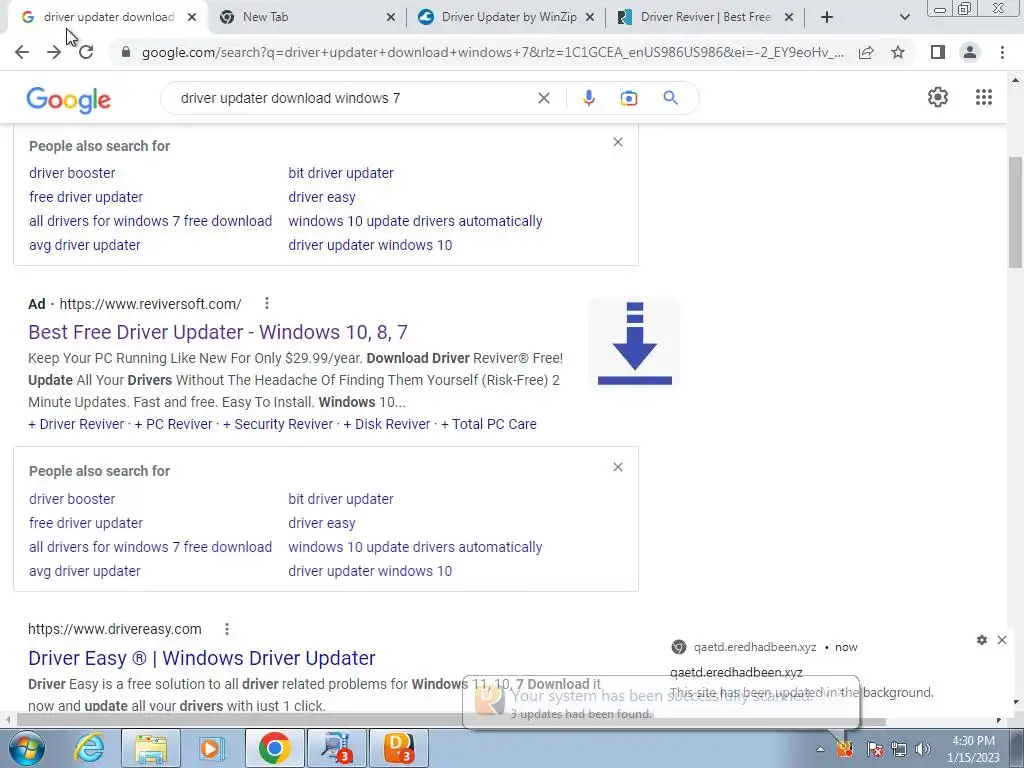Go back using browser back arrow
1024x768 pixels.
pyautogui.click(x=22, y=52)
